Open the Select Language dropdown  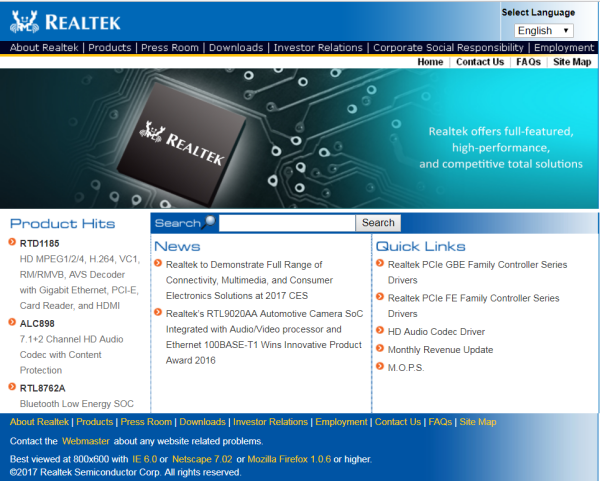click(544, 31)
